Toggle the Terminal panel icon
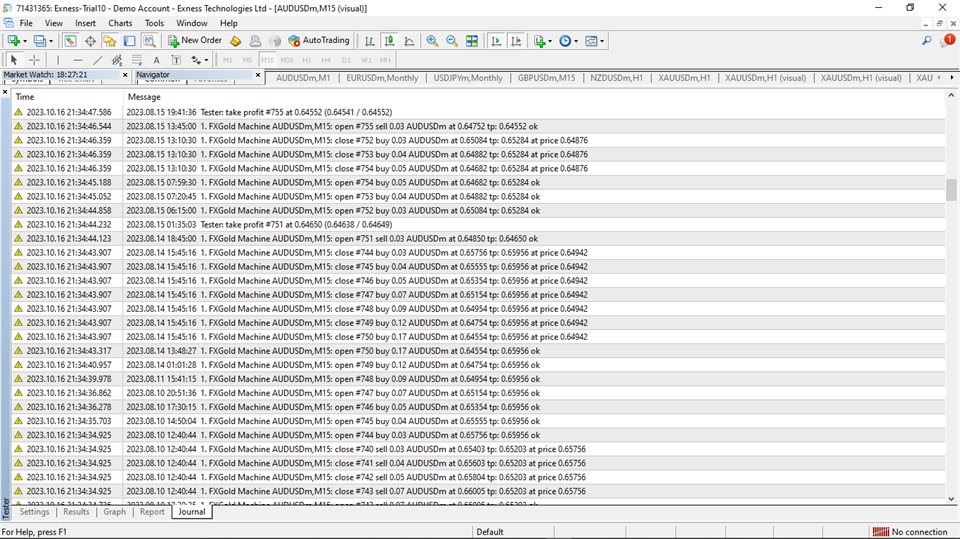960x539 pixels. click(129, 41)
